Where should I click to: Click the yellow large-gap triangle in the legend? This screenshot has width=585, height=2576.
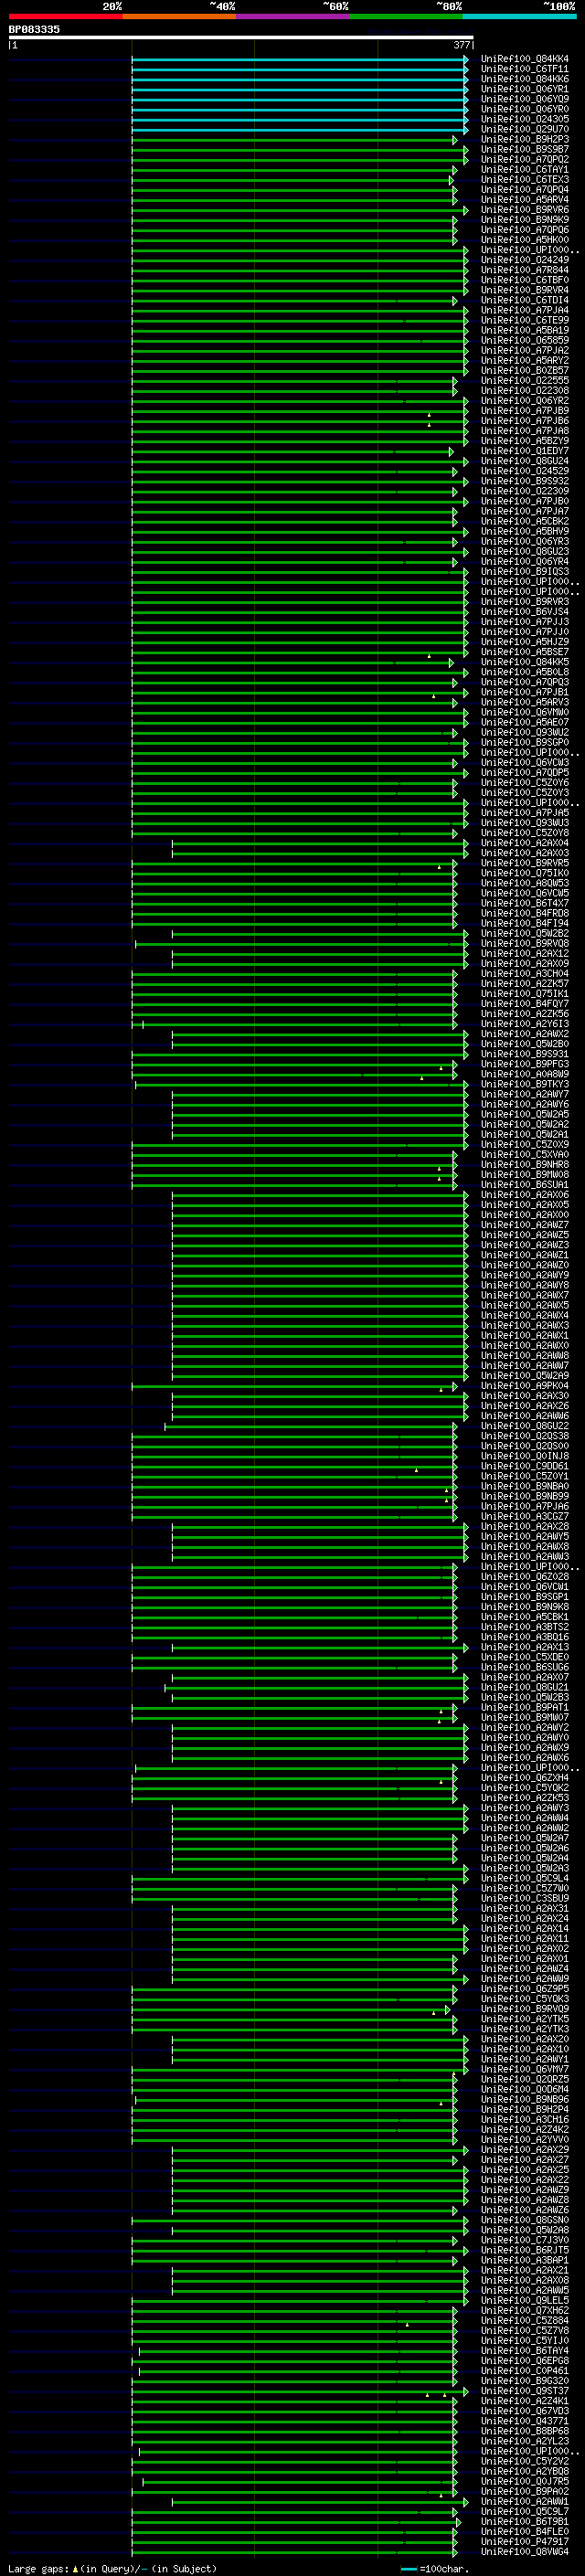click(75, 2569)
